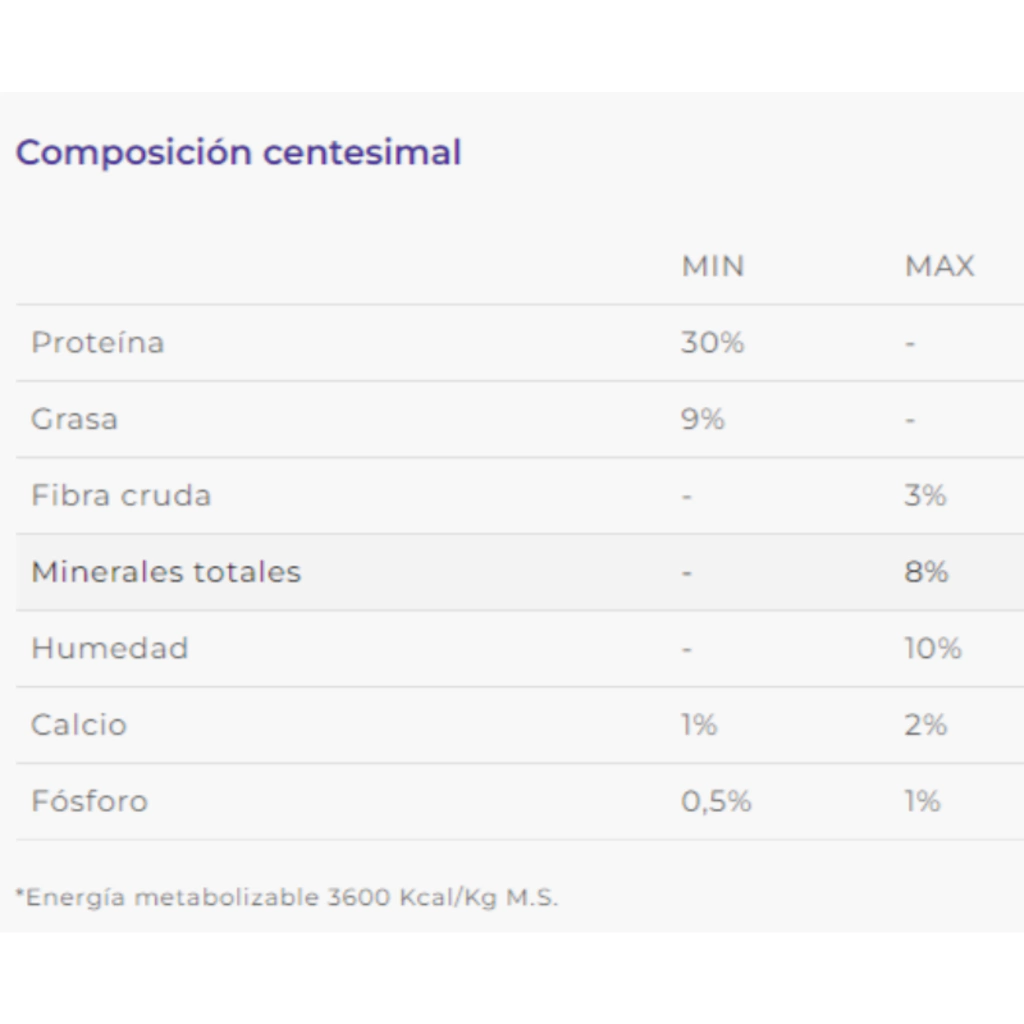Click the 30% protein minimum value

[712, 343]
